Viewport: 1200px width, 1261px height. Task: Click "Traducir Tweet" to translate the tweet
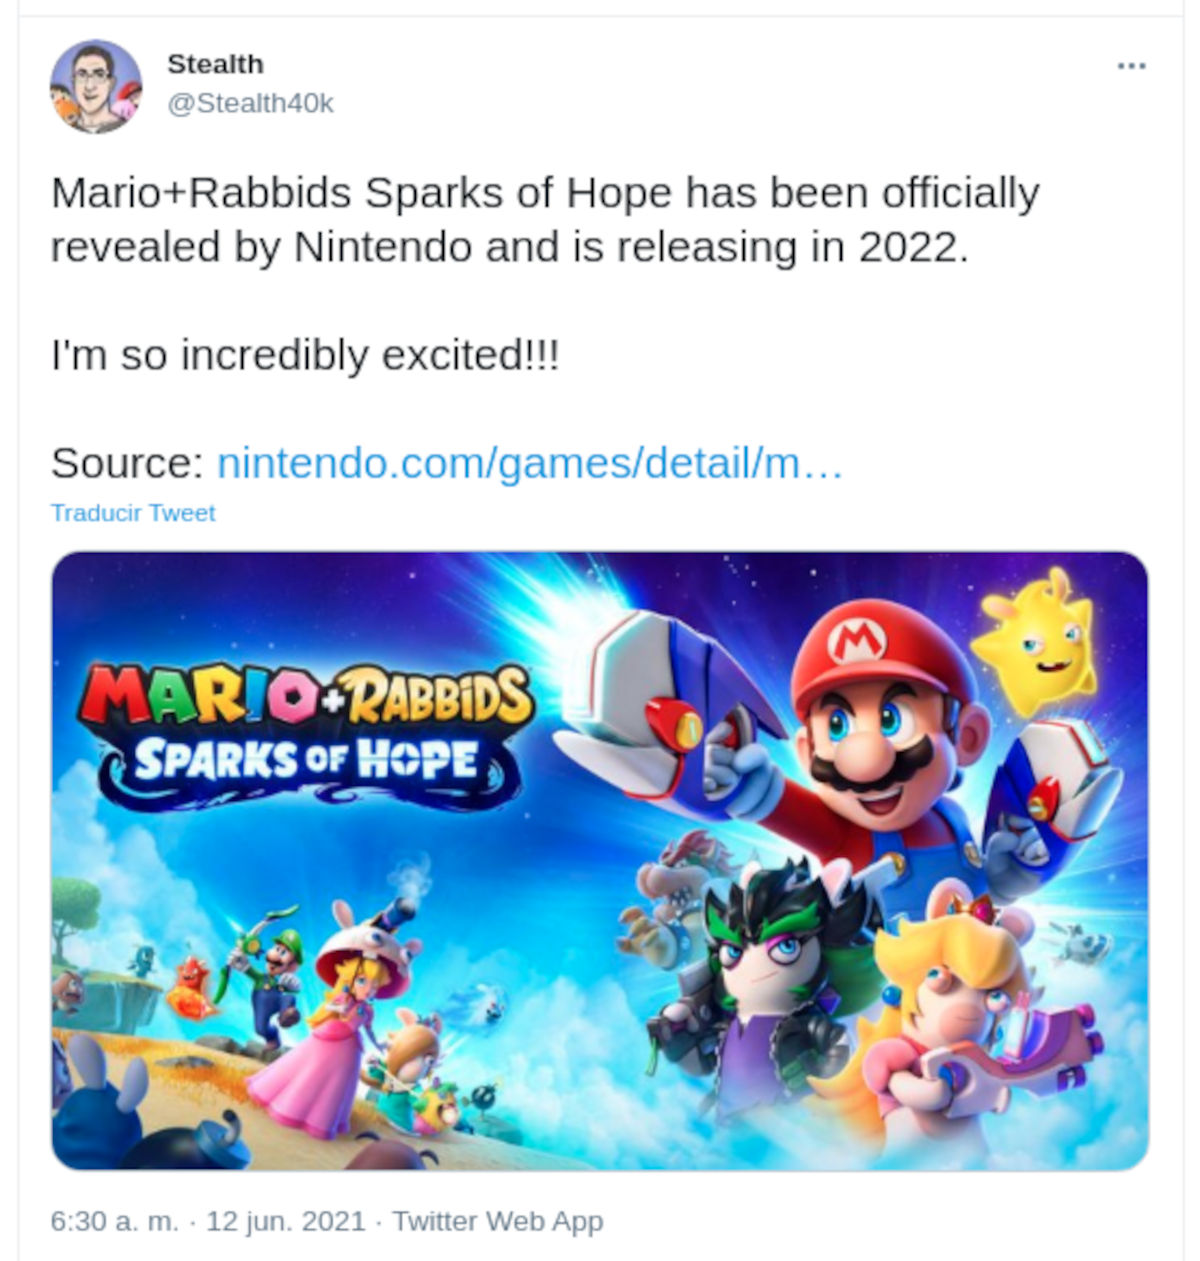(x=133, y=513)
